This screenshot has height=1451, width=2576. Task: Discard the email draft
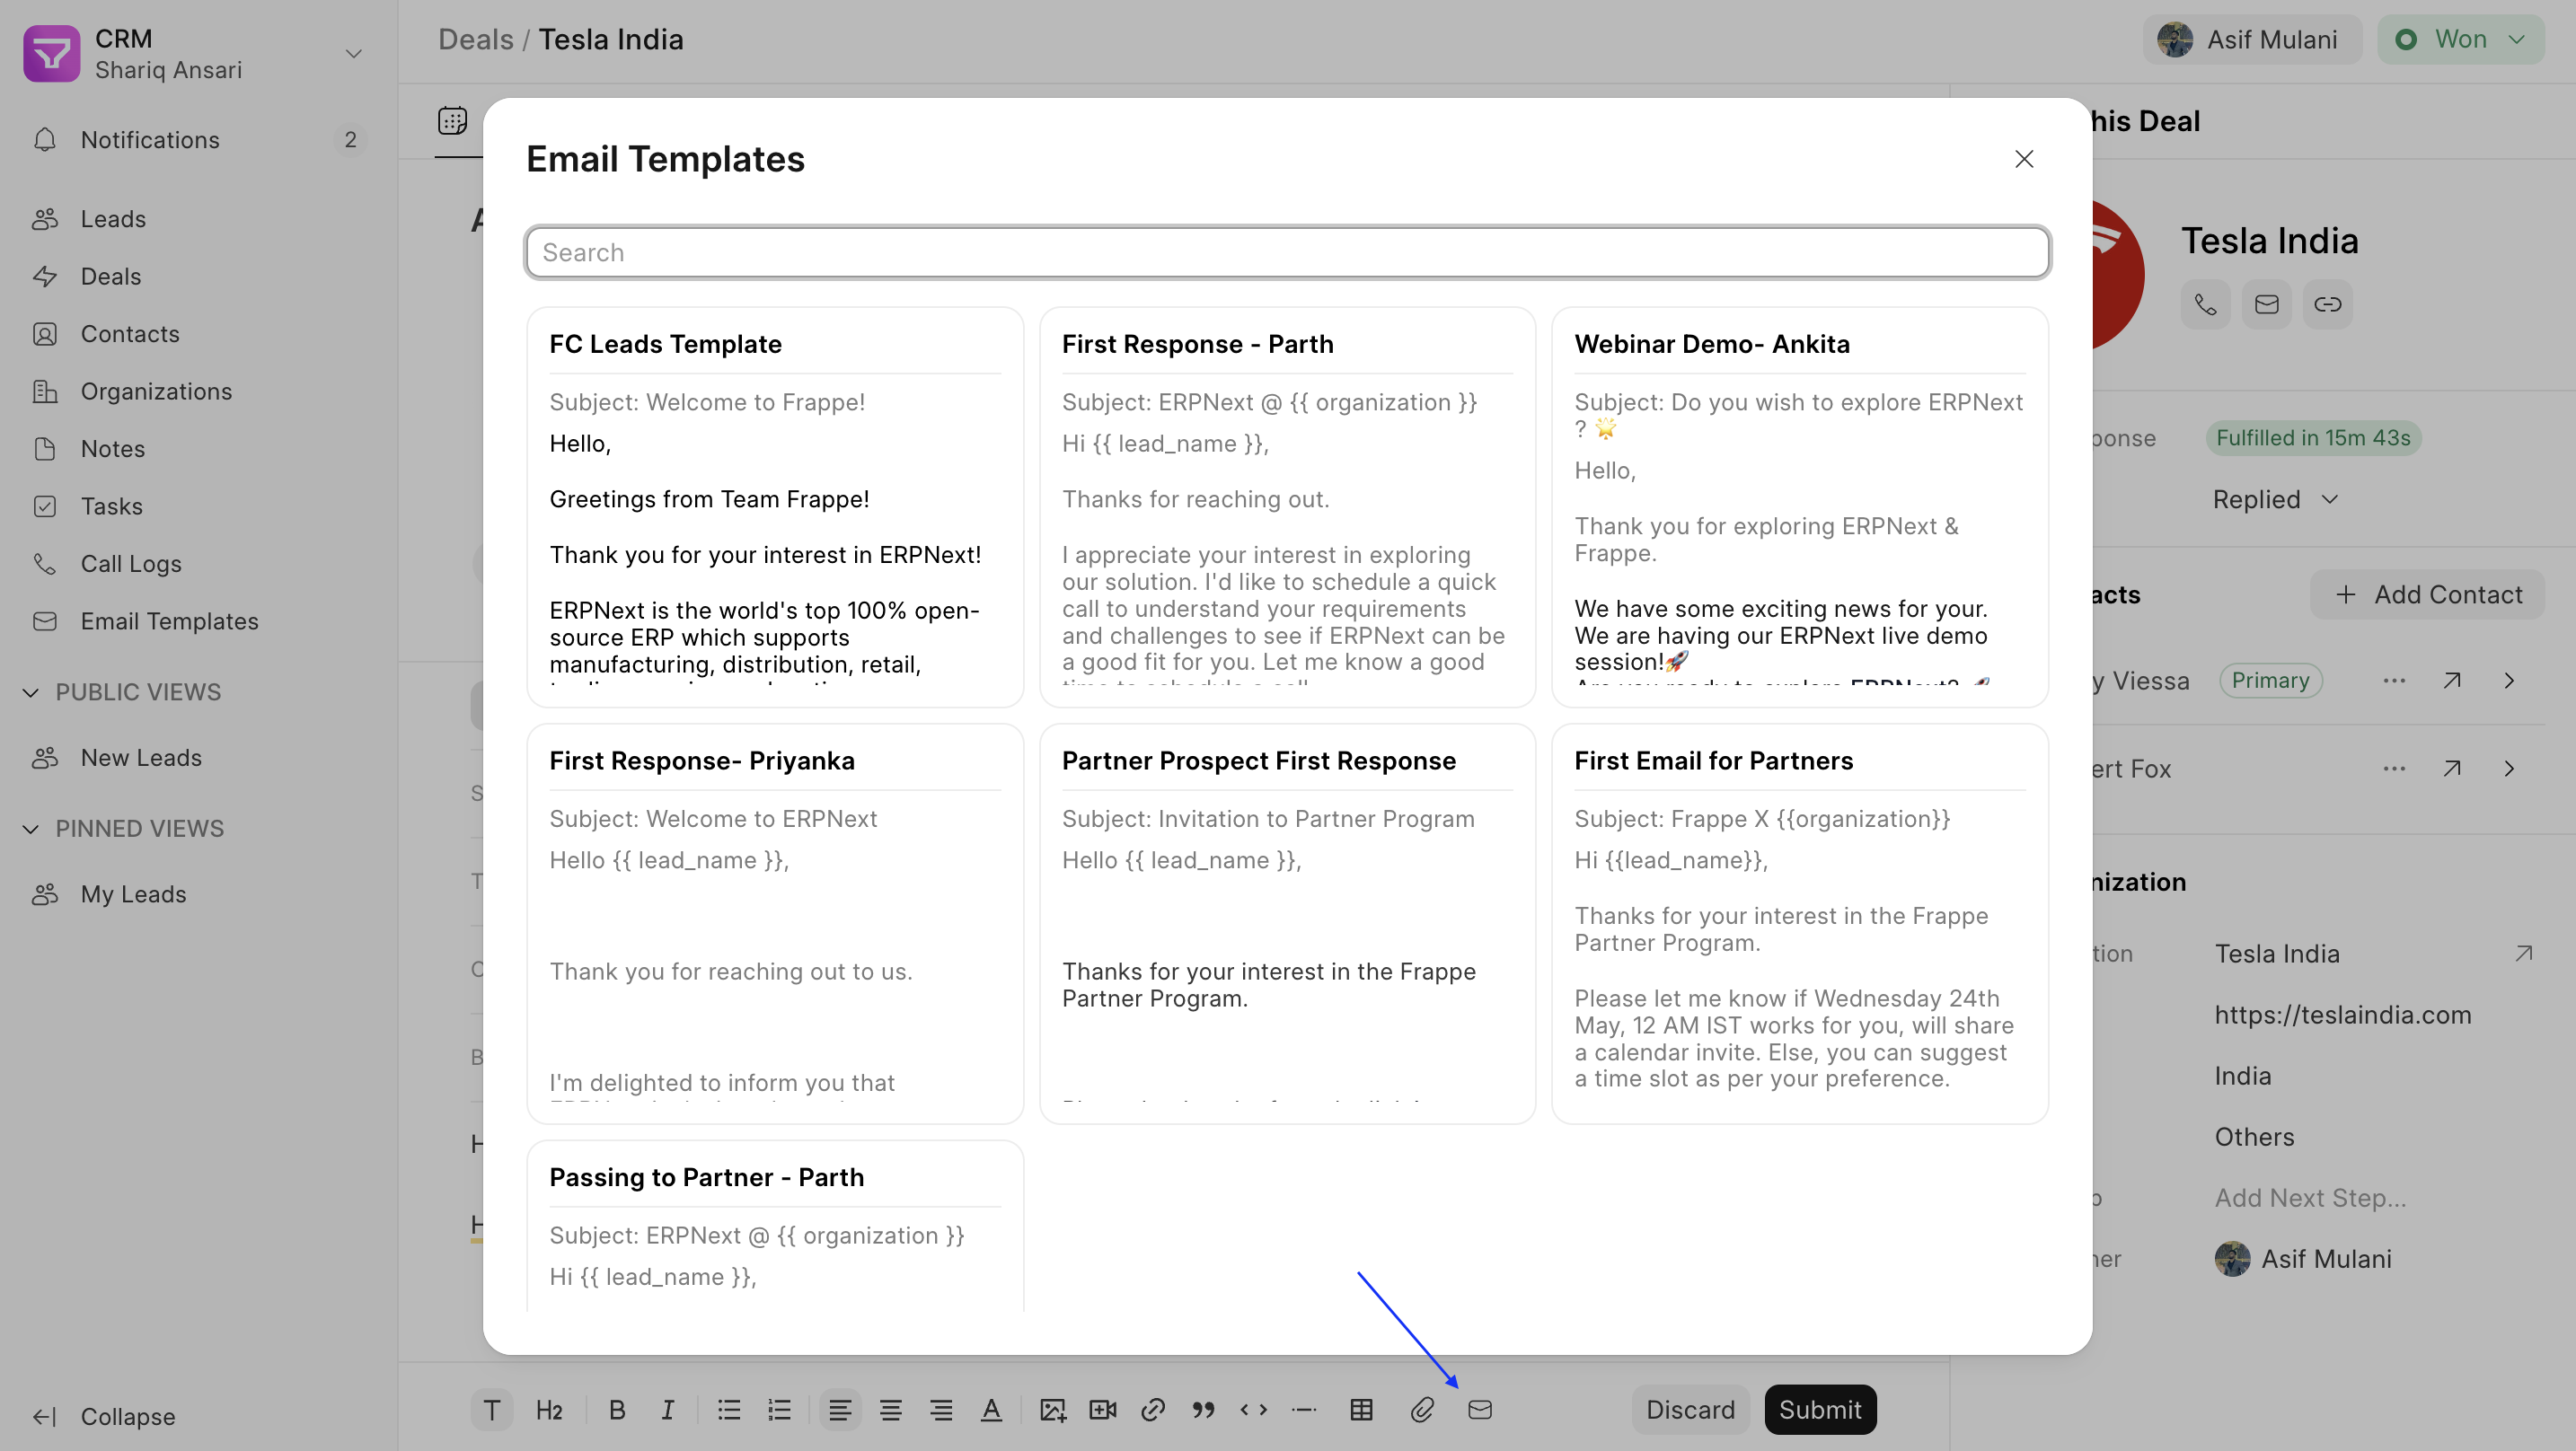point(1690,1410)
